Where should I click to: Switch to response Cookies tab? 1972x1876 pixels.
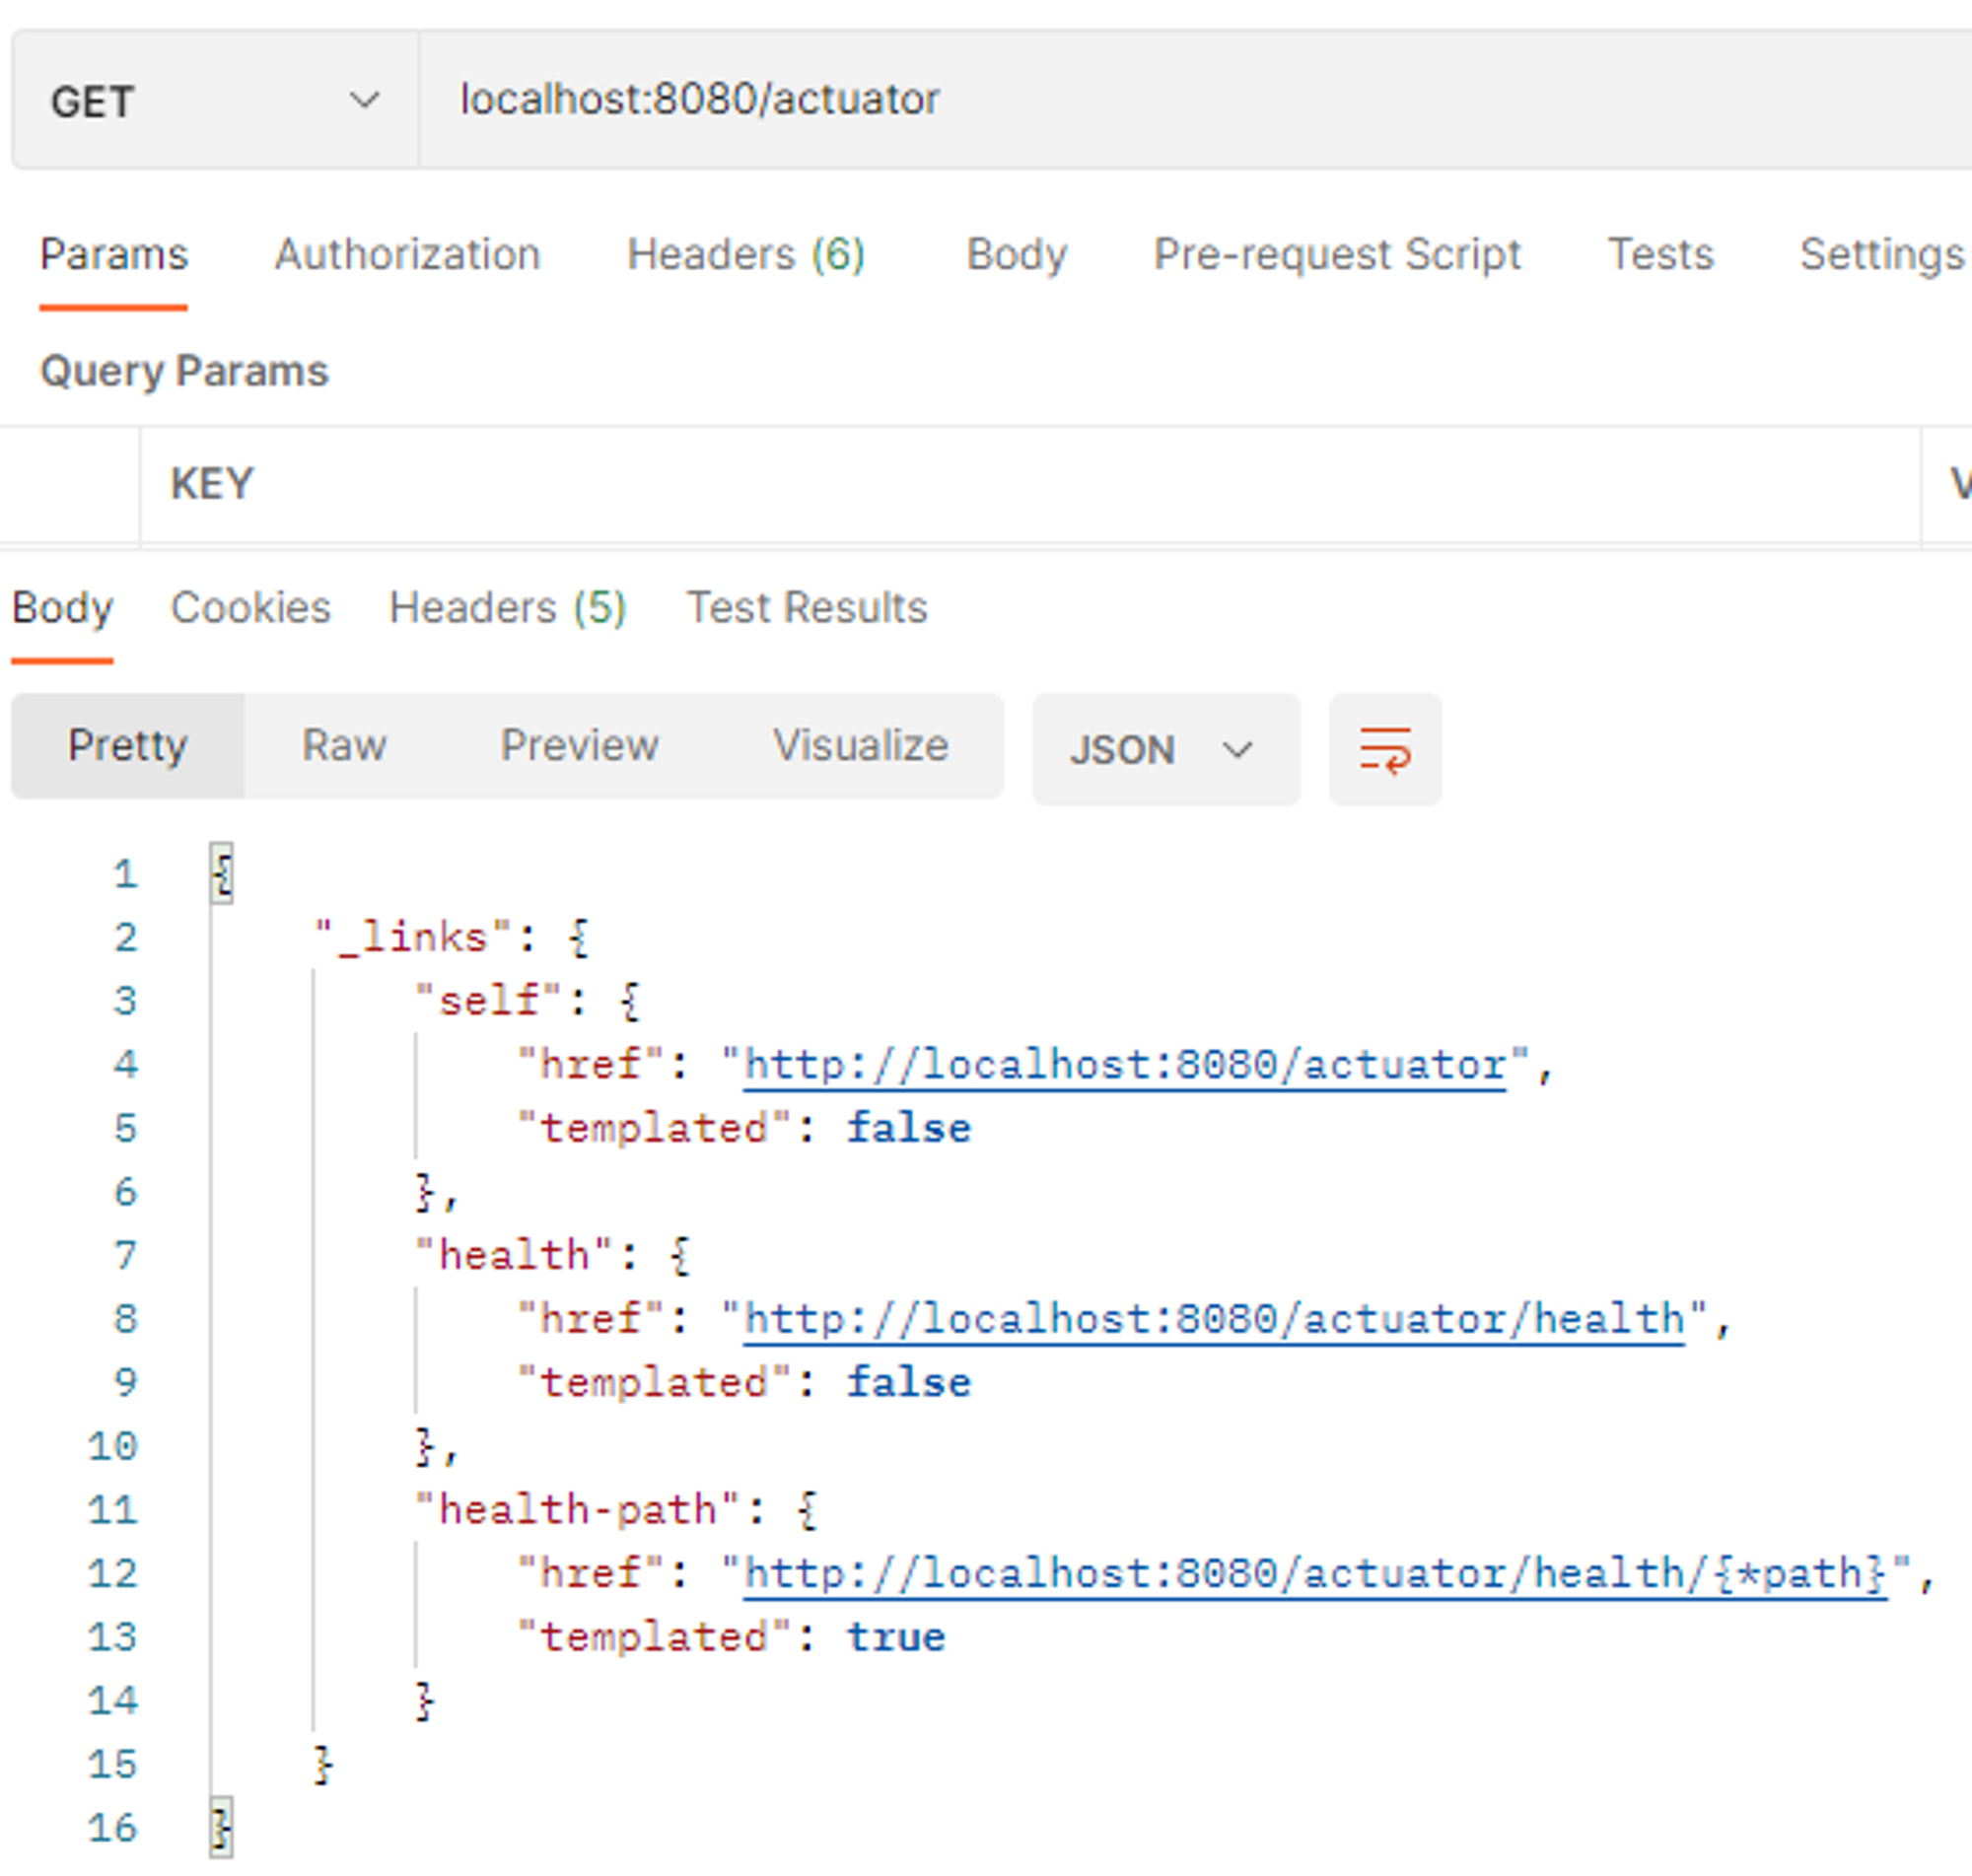[250, 607]
